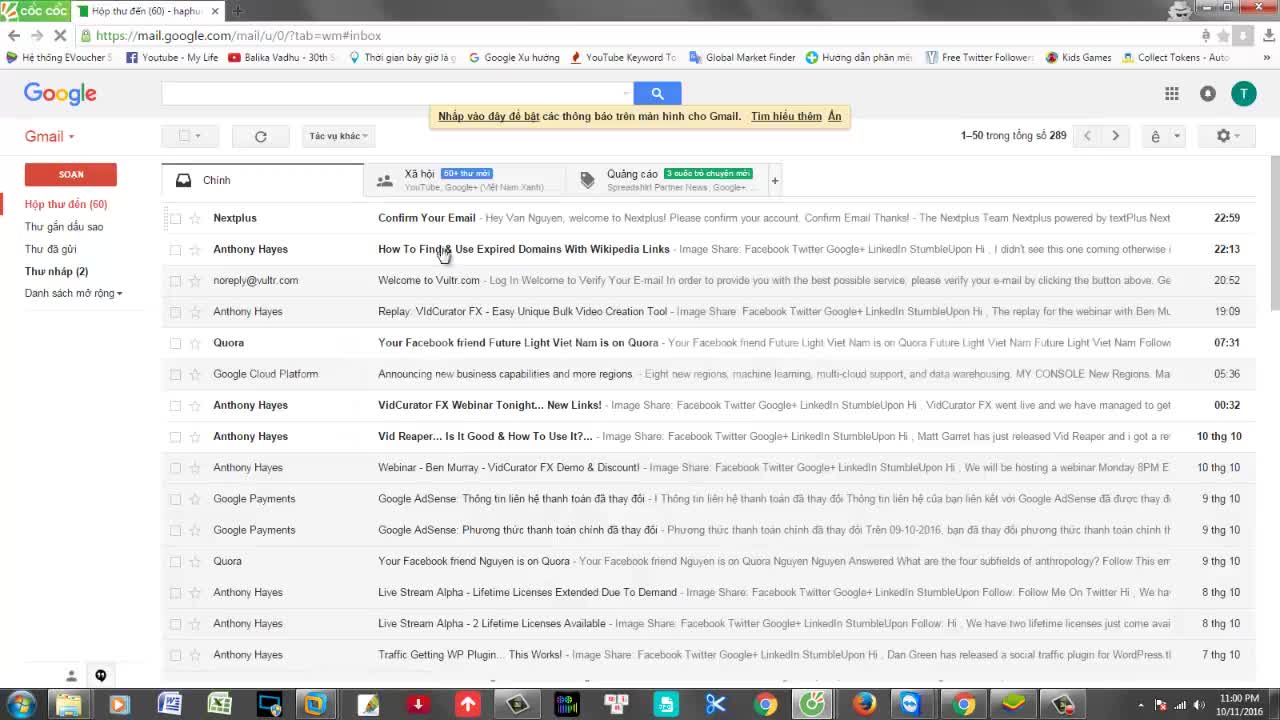Open Tác vụ khác dropdown
Screen dimensions: 1280x720
338,136
